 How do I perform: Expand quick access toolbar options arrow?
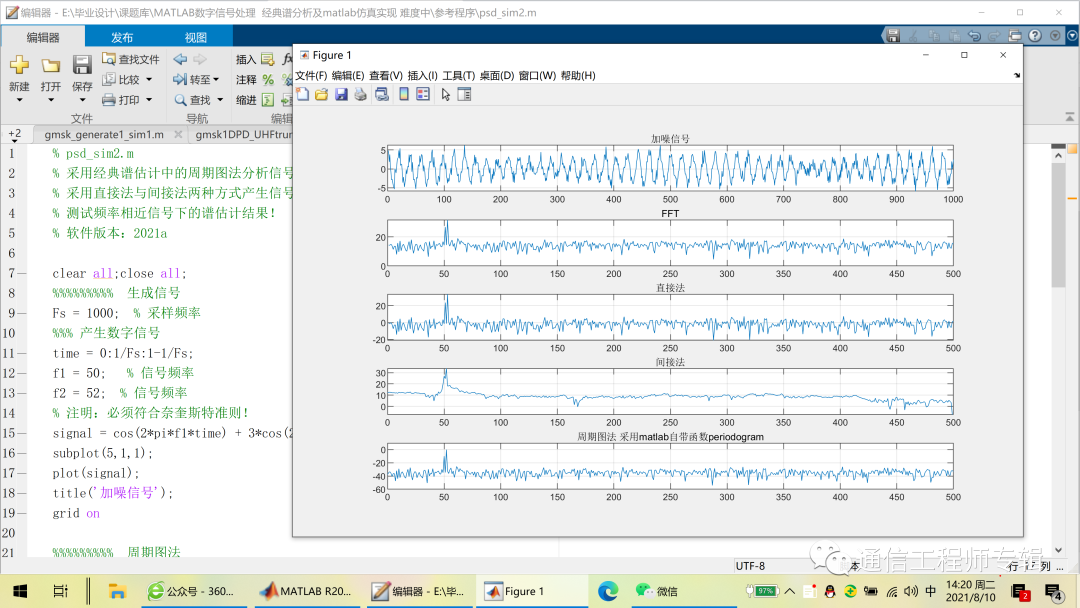pos(1055,36)
